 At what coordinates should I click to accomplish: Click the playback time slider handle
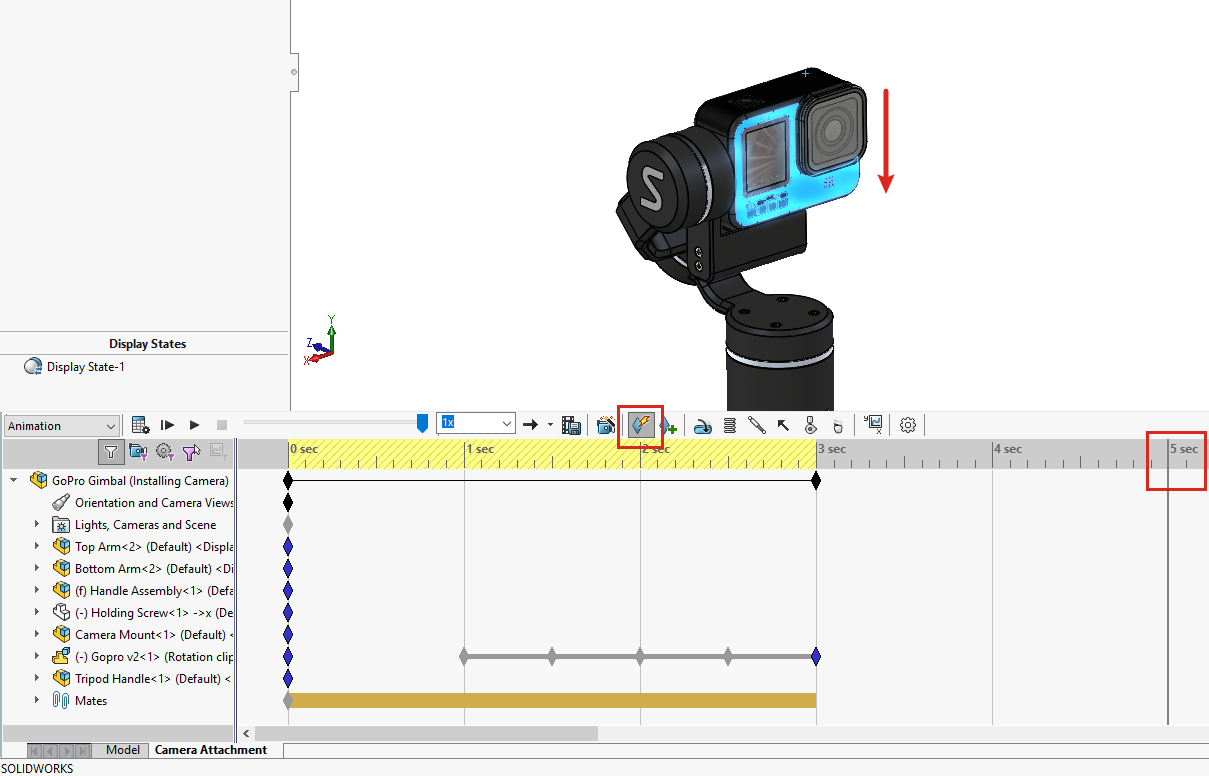click(422, 424)
